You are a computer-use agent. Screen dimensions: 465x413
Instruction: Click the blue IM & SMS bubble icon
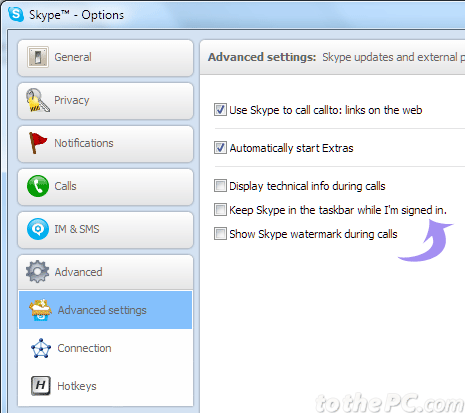[x=38, y=229]
